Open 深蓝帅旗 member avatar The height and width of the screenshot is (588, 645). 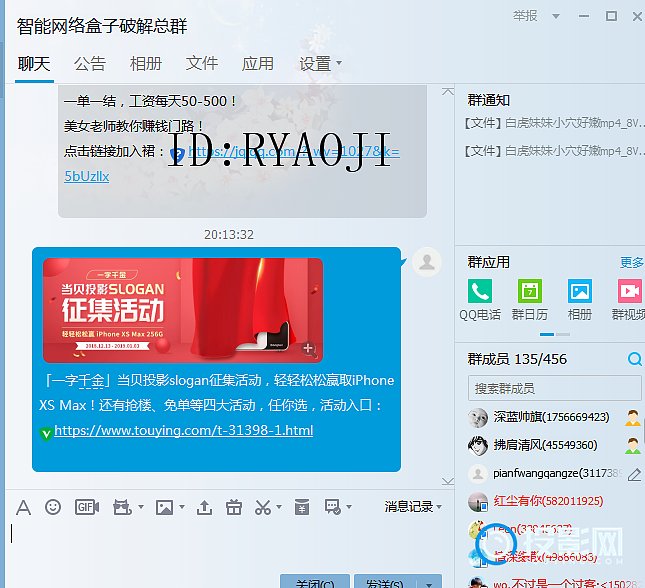[x=478, y=418]
